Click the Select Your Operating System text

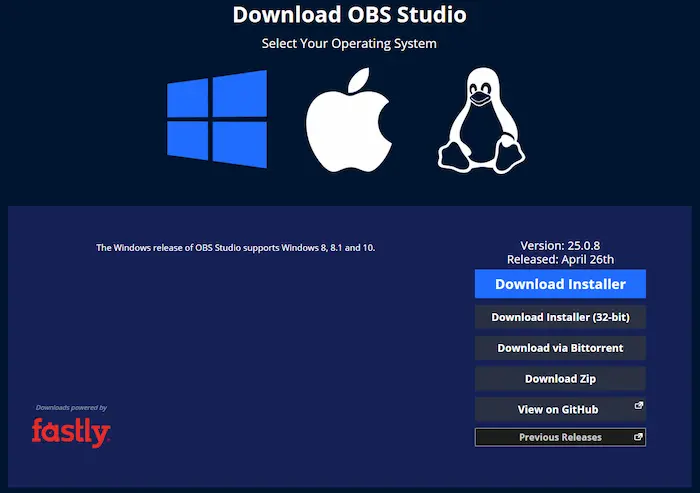point(349,44)
